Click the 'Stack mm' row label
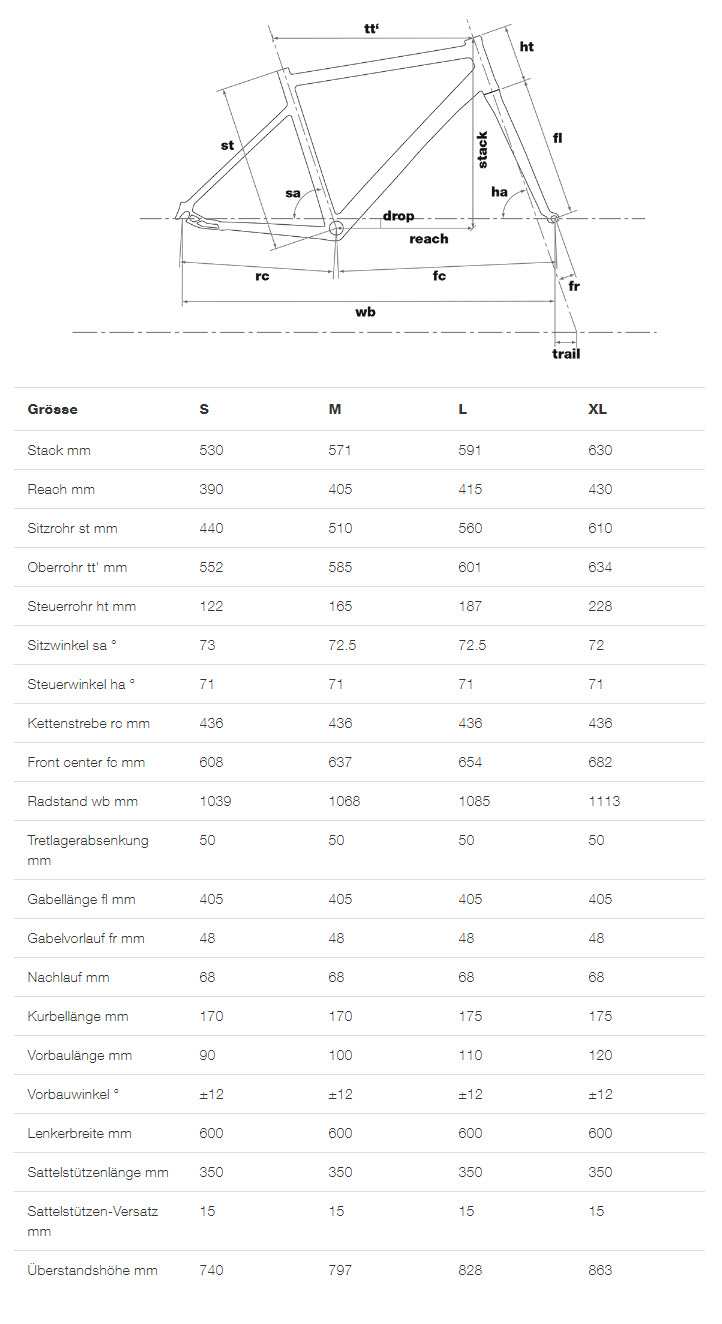Viewport: 722px width, 1324px height. [x=59, y=450]
